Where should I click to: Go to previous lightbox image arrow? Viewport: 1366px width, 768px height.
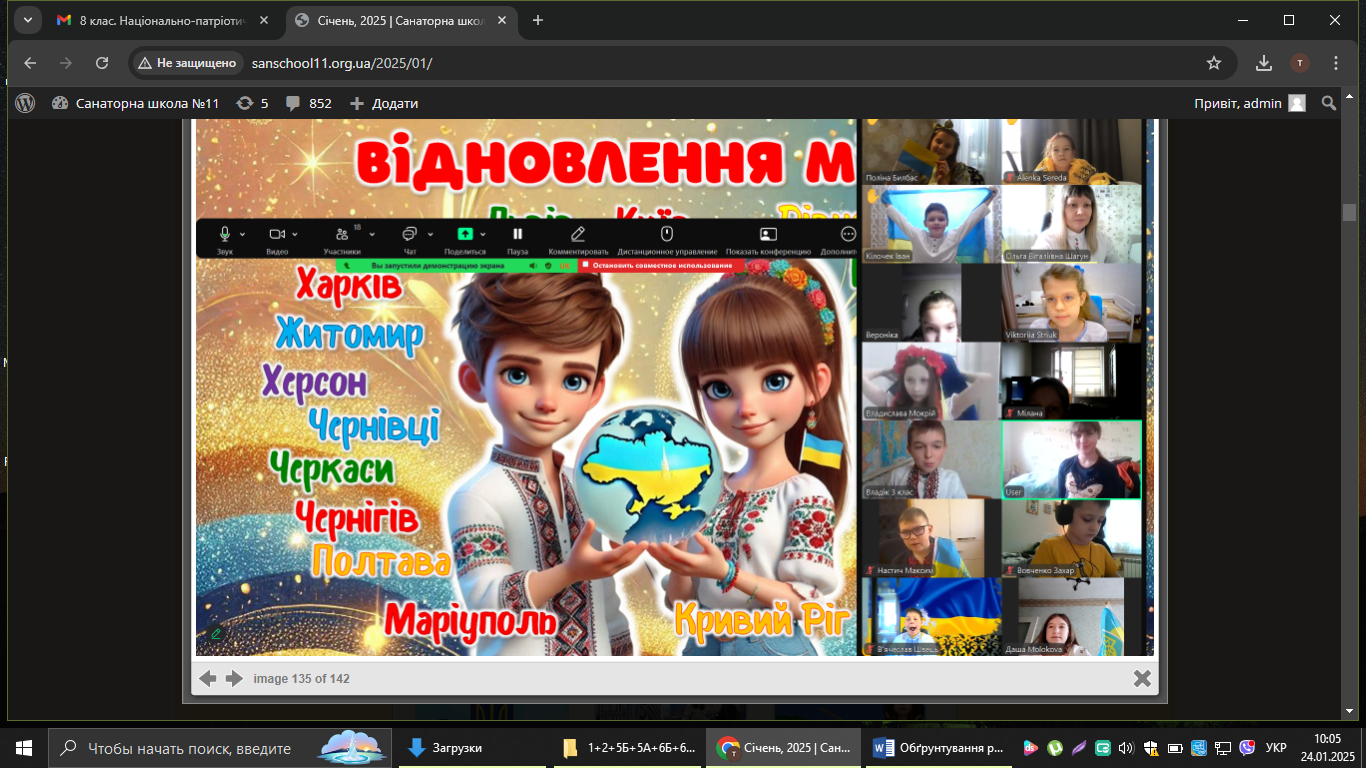tap(208, 678)
